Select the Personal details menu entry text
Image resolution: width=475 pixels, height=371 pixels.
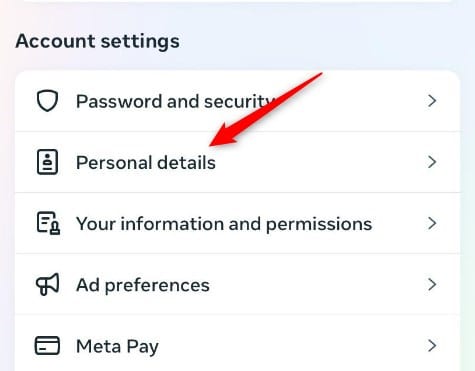(x=146, y=163)
